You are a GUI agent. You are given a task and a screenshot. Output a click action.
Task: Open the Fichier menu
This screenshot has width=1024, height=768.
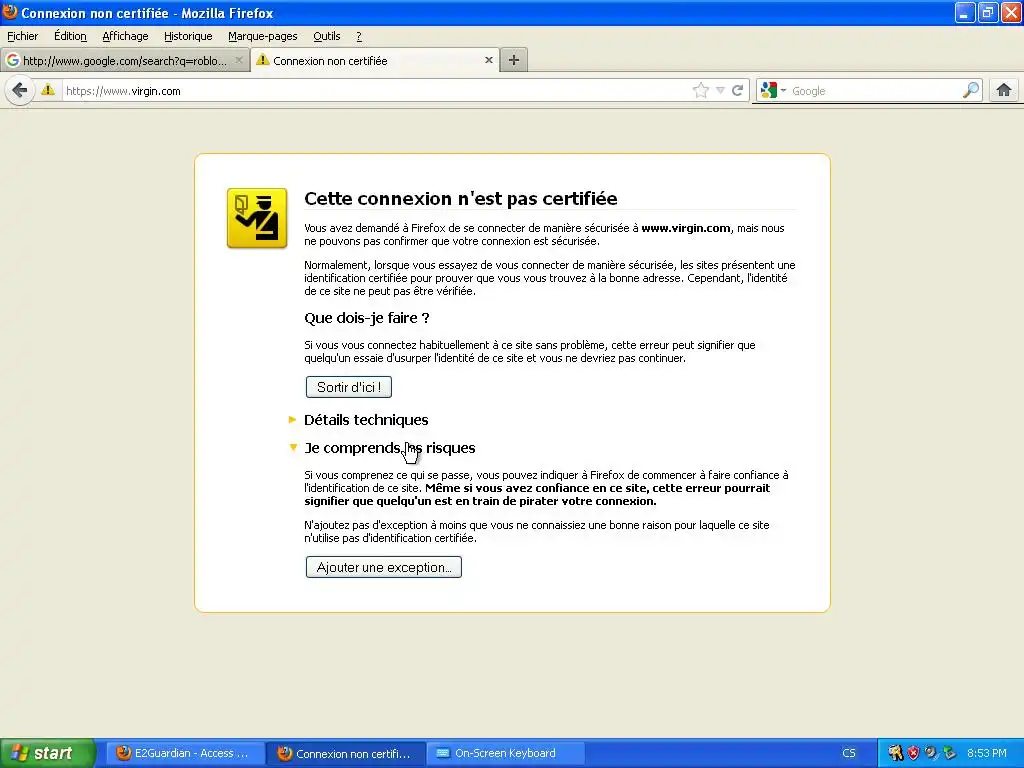pos(23,37)
